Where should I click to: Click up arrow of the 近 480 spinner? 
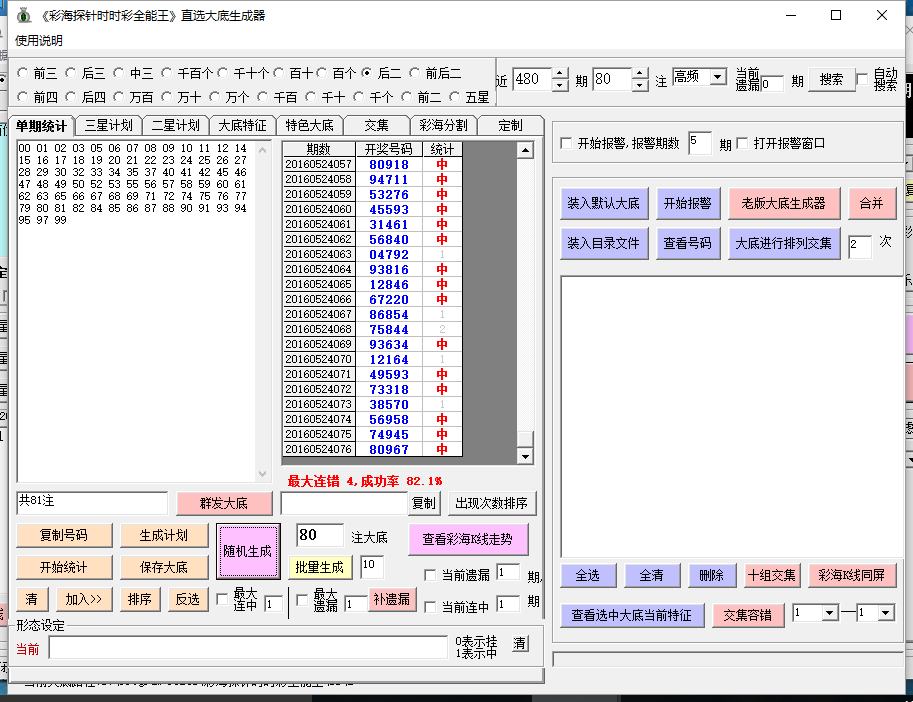click(x=561, y=74)
